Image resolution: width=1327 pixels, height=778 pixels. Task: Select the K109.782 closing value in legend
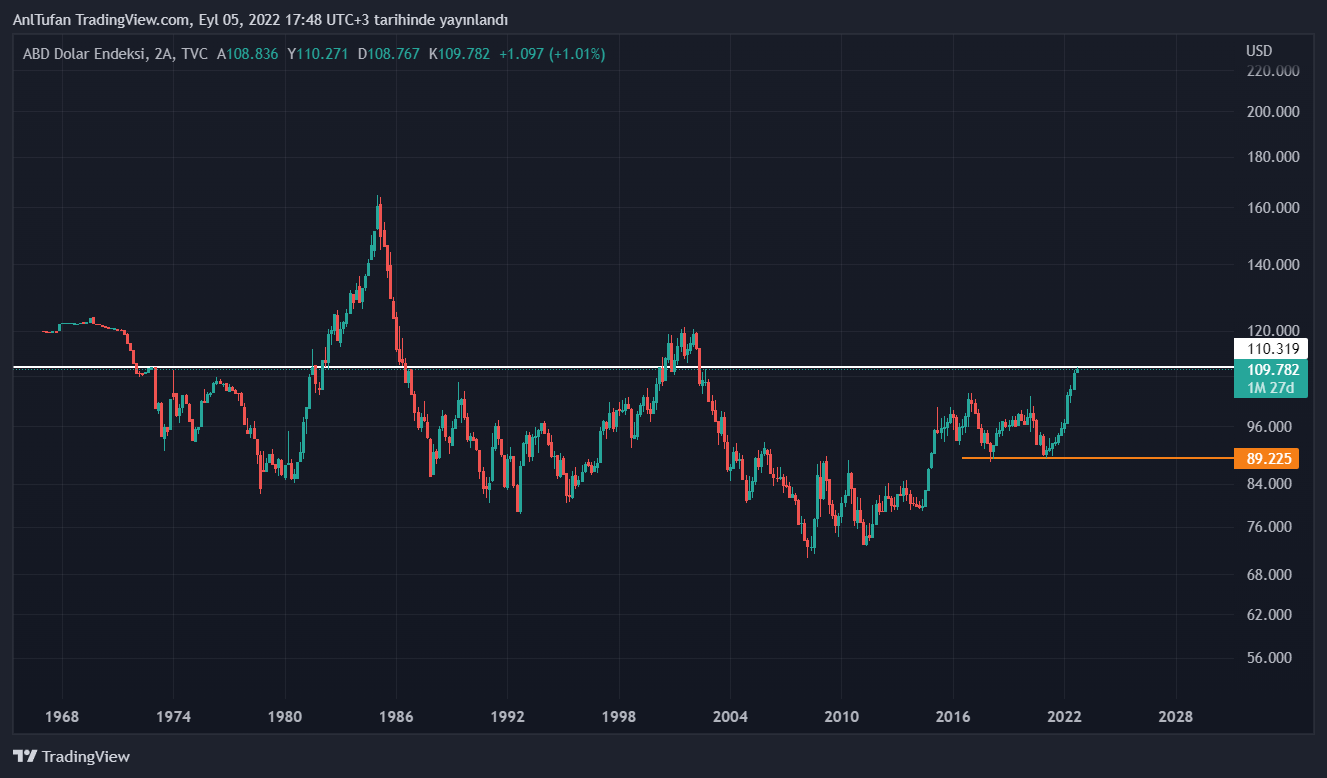tap(459, 54)
